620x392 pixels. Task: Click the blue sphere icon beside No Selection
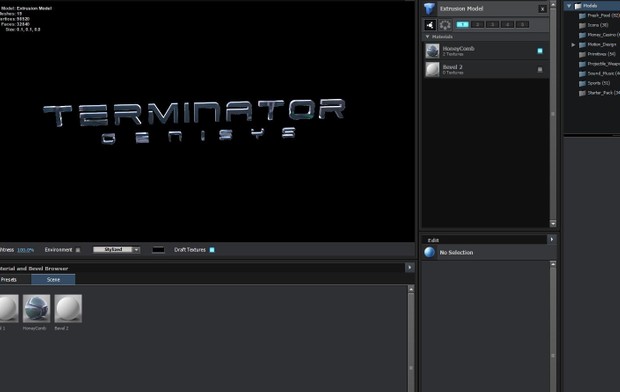[429, 252]
